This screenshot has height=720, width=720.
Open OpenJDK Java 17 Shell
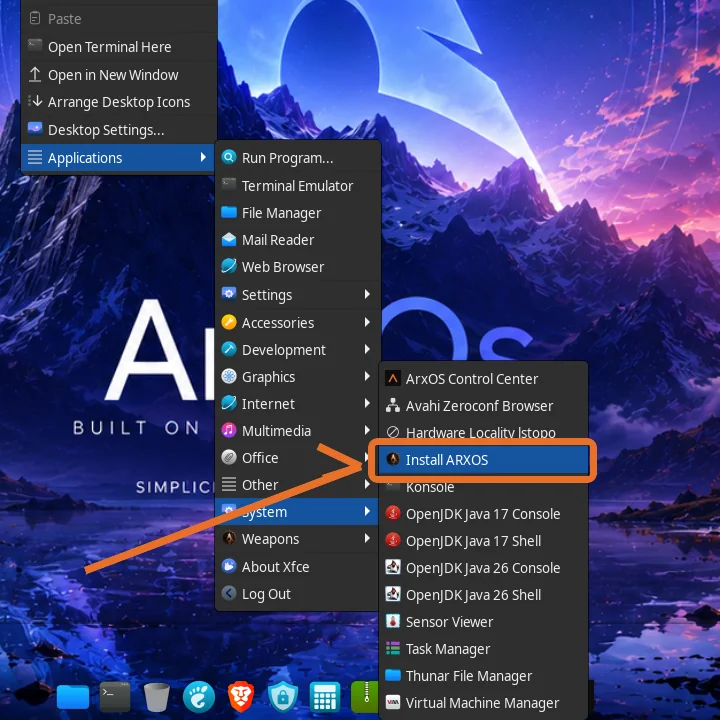pyautogui.click(x=483, y=541)
